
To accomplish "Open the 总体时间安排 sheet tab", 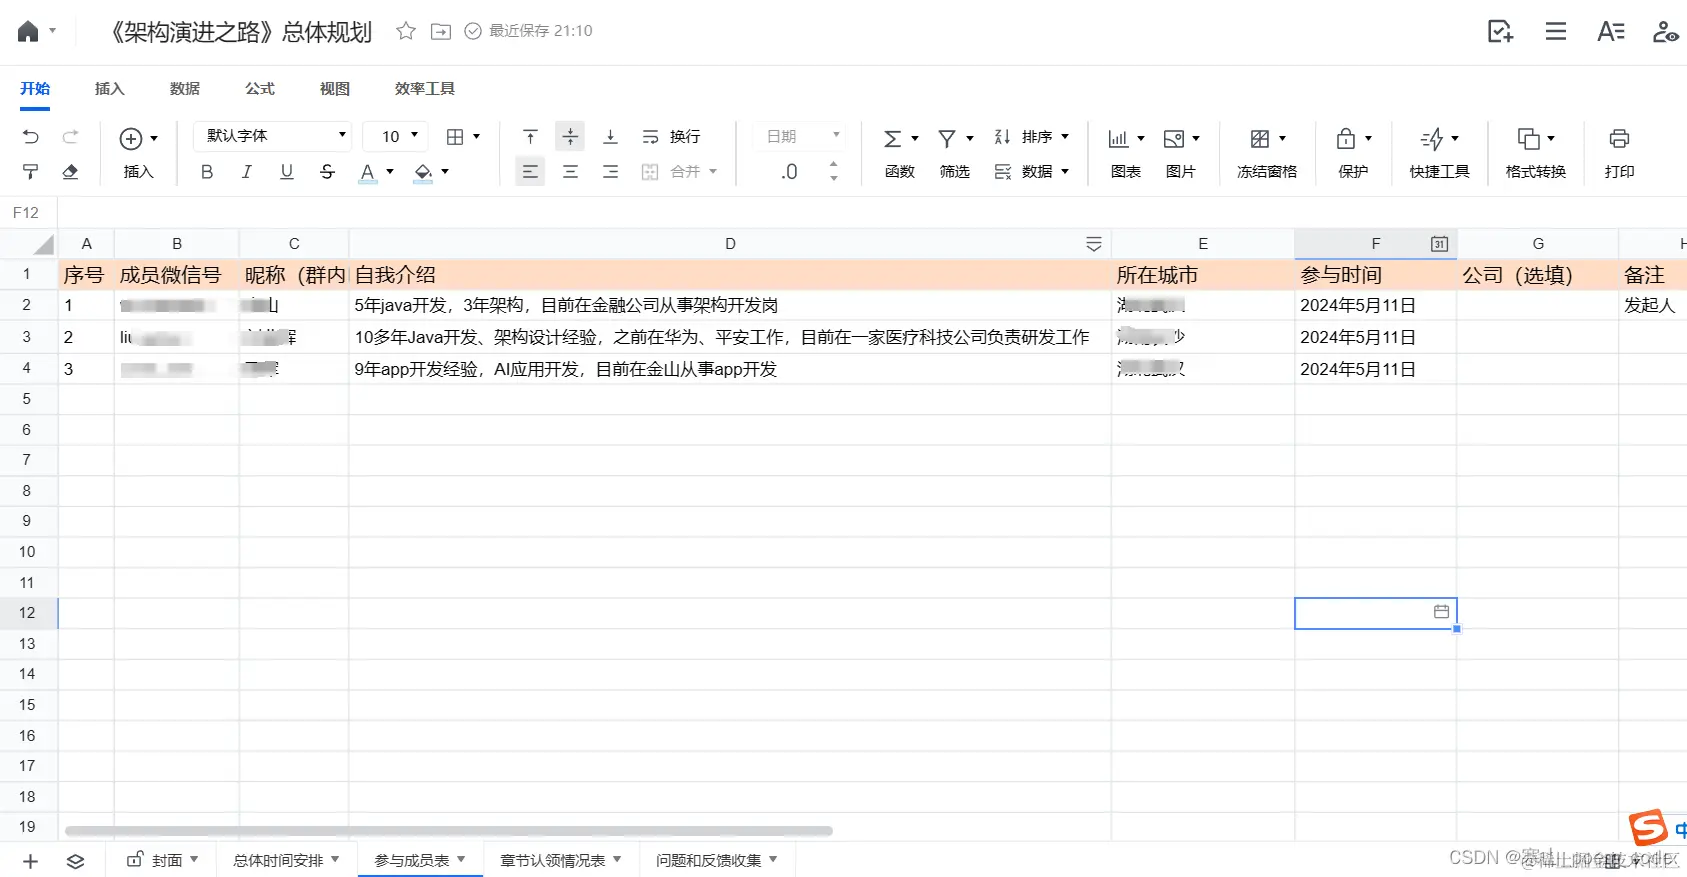I will [286, 861].
